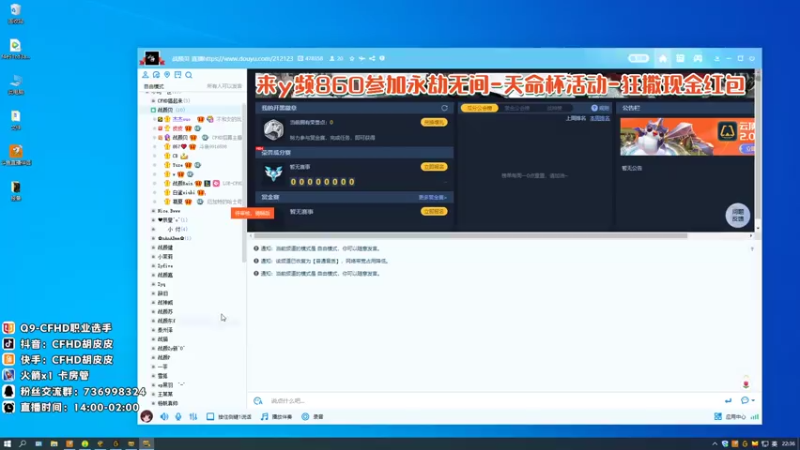
Task: Expand the Nice.Boom channel
Action: click(154, 211)
